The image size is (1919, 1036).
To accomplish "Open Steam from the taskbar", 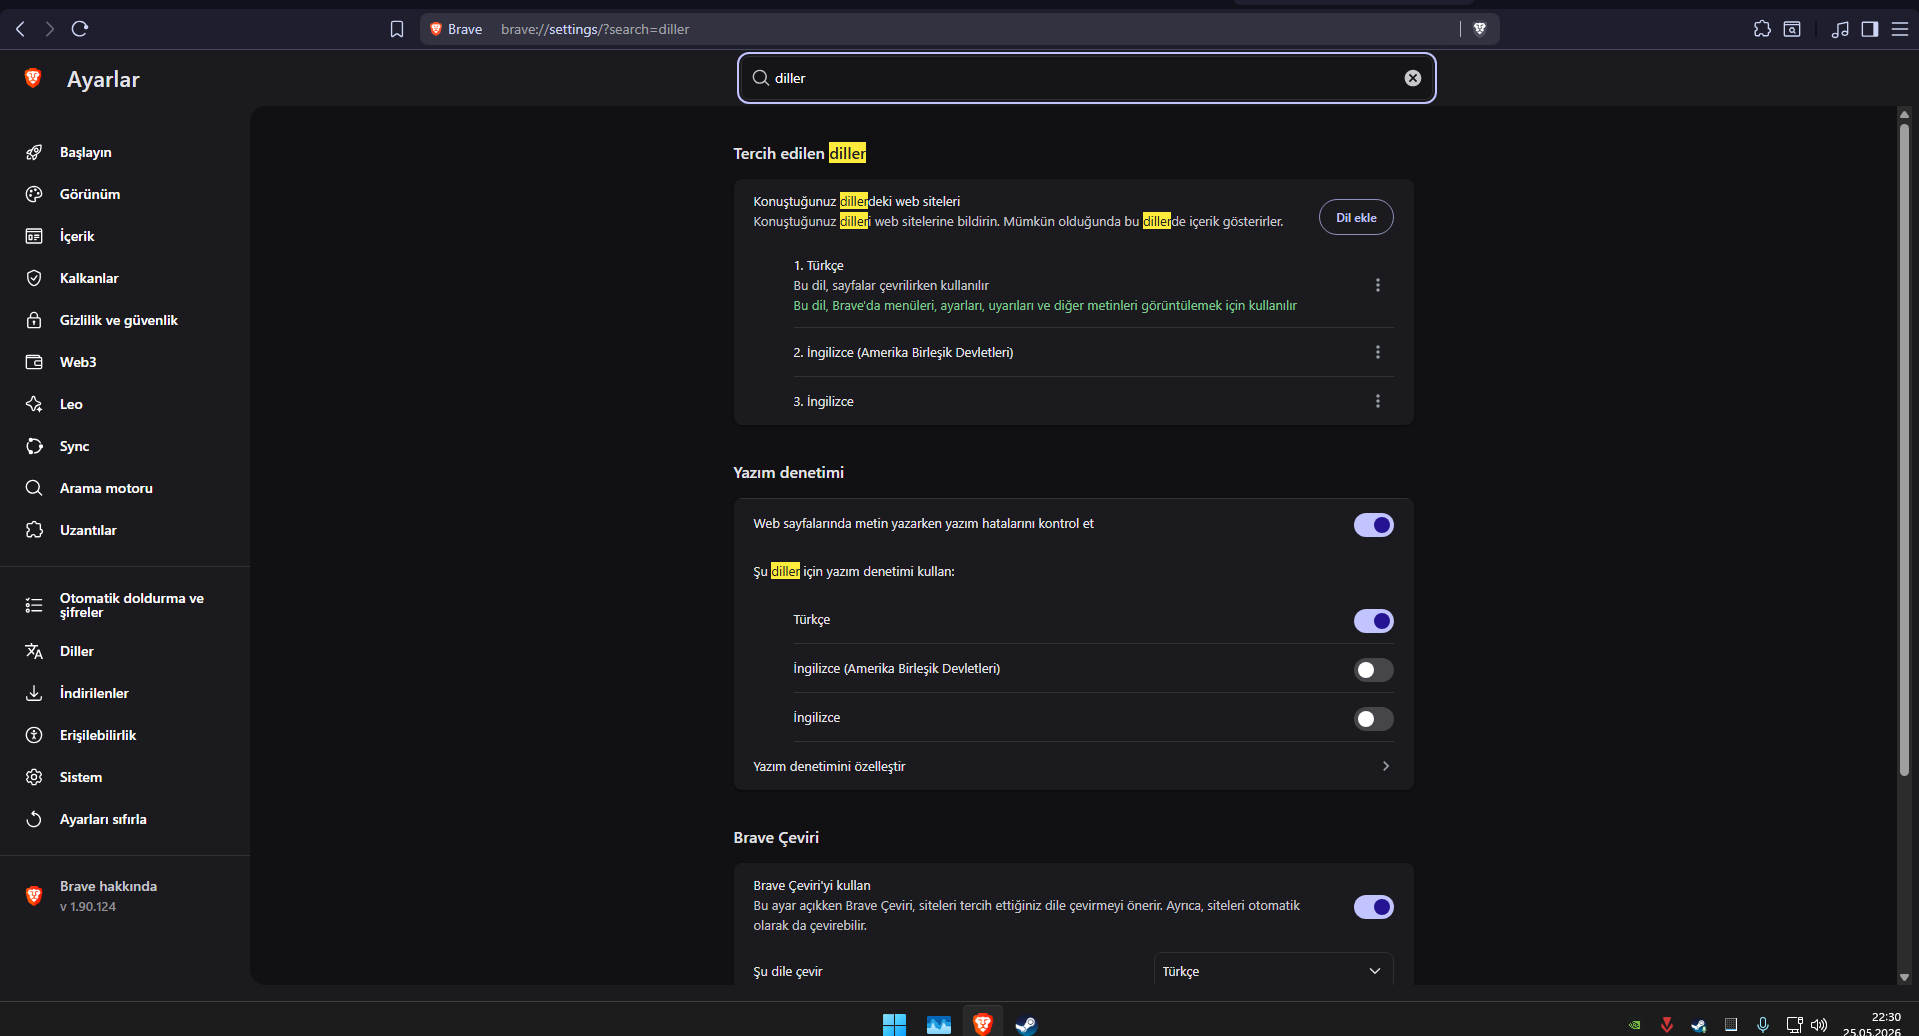I will [1026, 1024].
